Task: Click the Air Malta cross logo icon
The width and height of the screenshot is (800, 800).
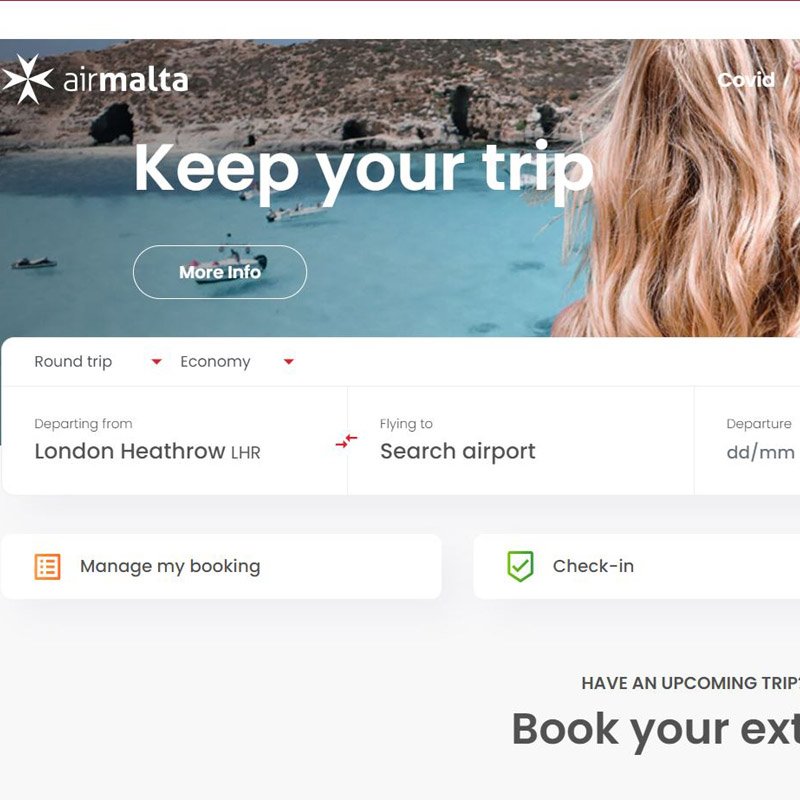Action: coord(27,79)
